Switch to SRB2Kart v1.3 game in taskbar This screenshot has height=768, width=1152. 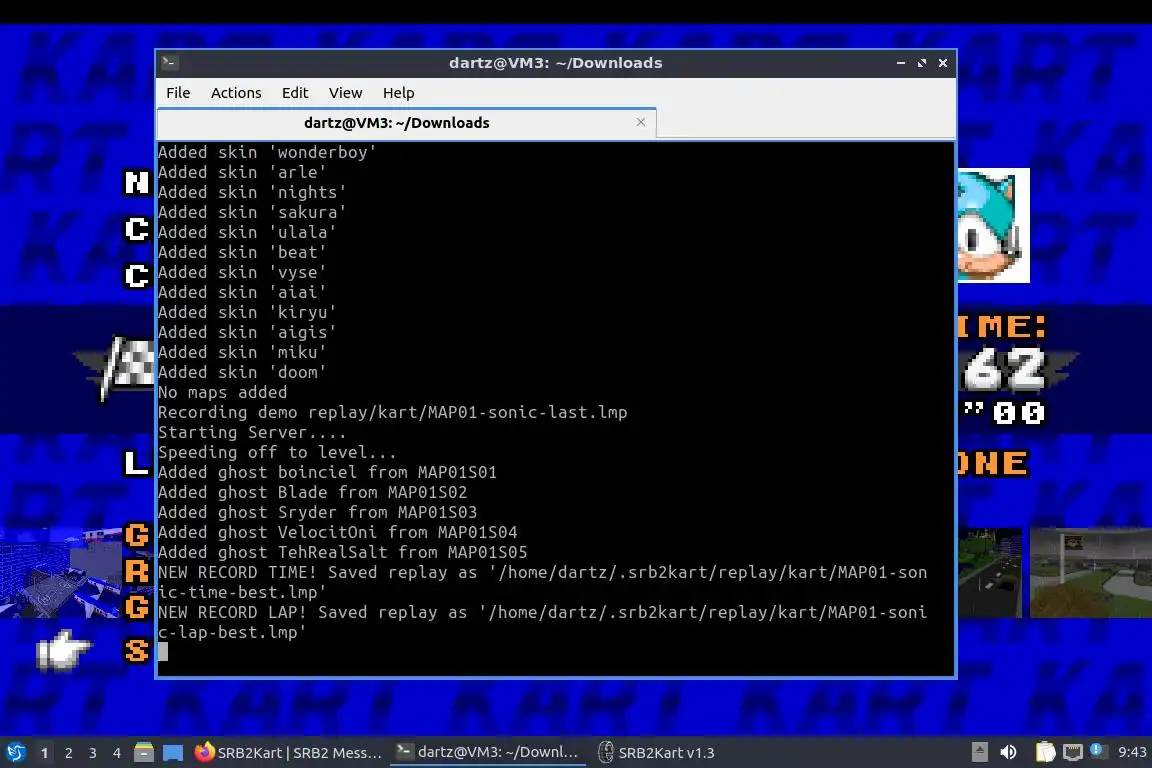655,753
